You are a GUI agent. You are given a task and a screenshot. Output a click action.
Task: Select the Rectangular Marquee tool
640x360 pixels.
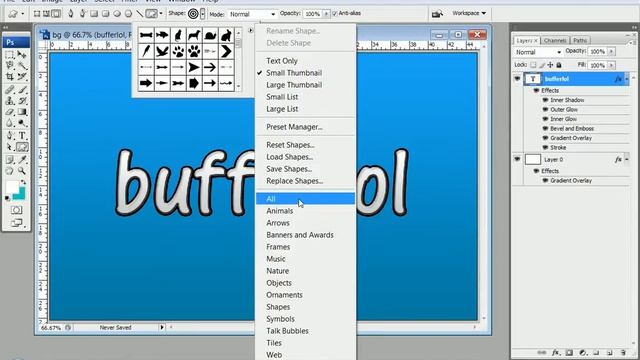(10, 54)
